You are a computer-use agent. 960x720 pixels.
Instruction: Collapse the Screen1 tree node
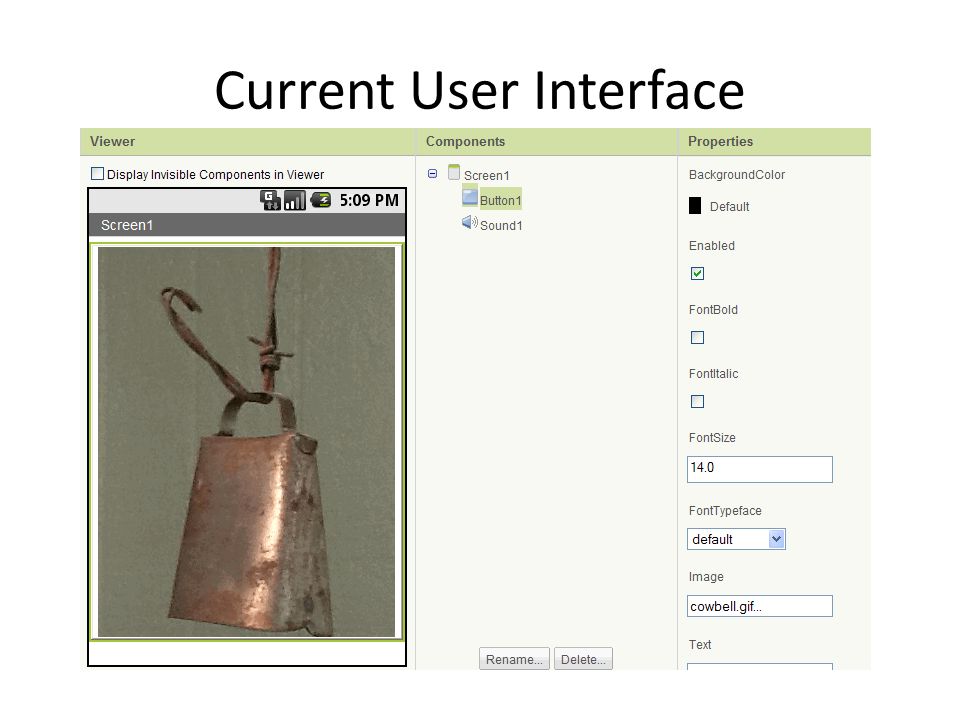click(432, 174)
